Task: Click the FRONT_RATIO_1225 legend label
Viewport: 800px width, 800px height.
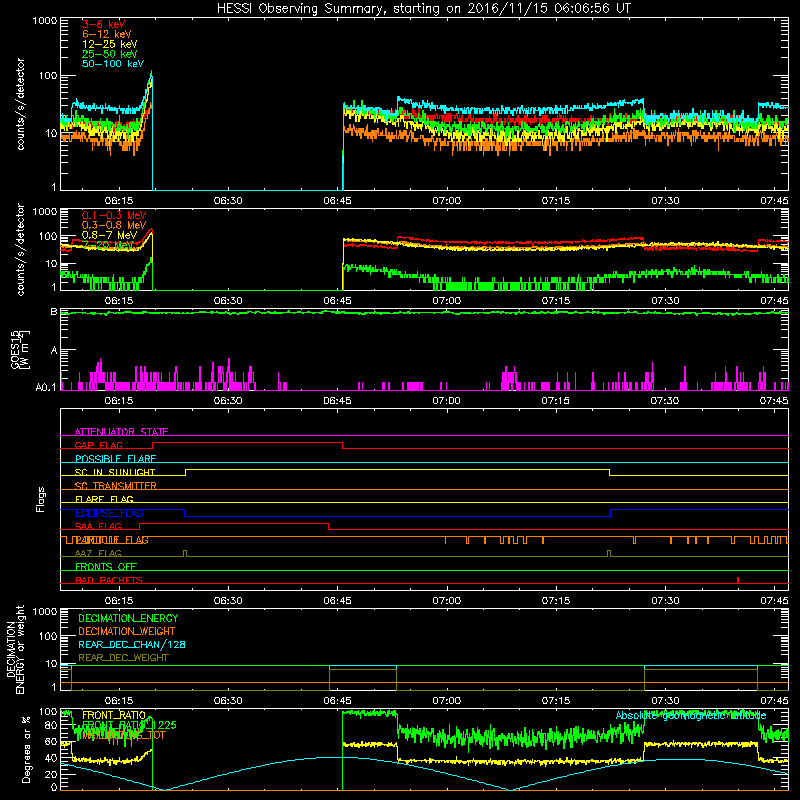Action: point(129,725)
